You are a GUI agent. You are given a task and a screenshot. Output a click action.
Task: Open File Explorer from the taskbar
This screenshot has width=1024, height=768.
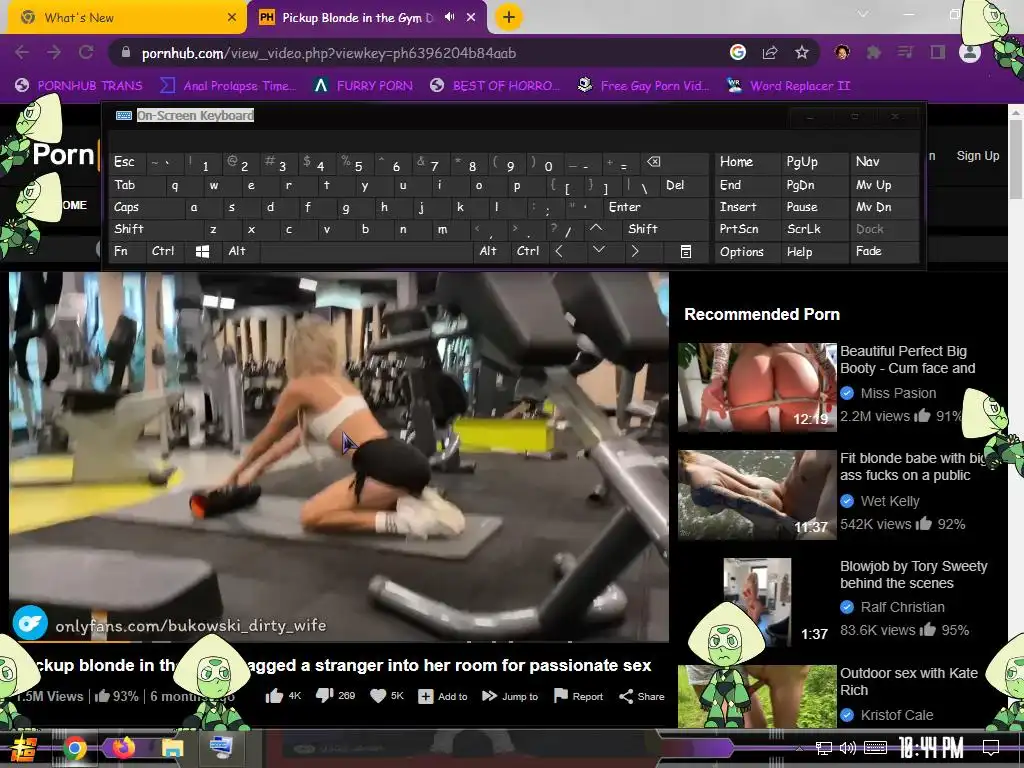pyautogui.click(x=172, y=748)
